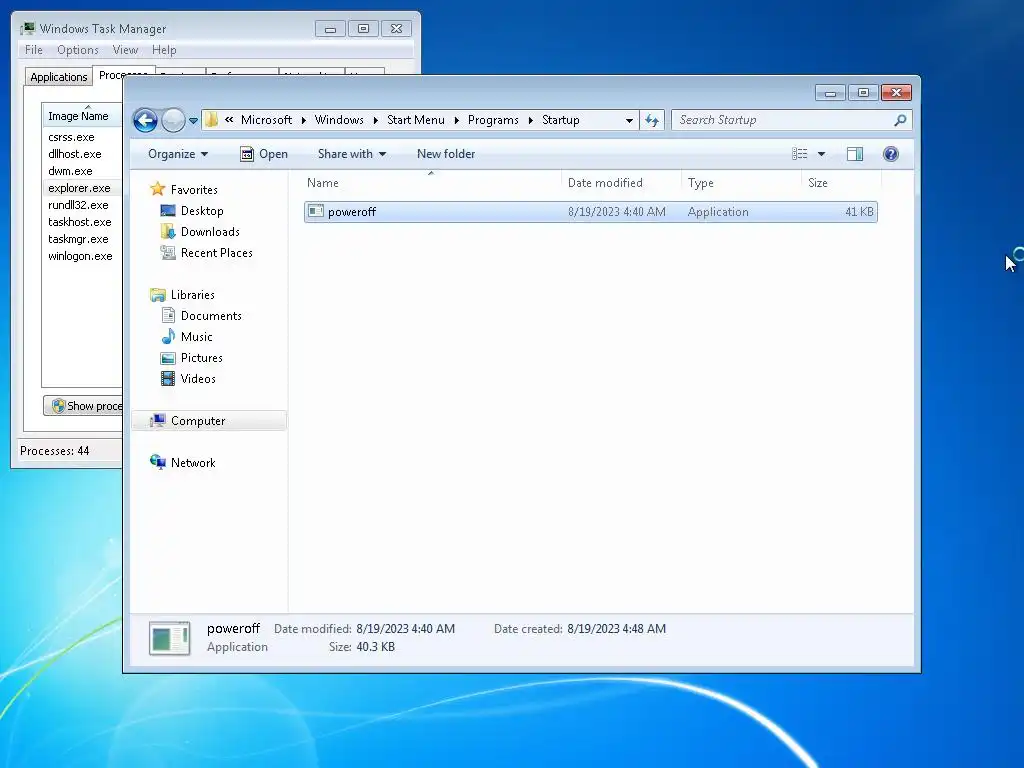Screen dimensions: 1024x768
Task: Click the poweroff file name
Action: tap(352, 212)
